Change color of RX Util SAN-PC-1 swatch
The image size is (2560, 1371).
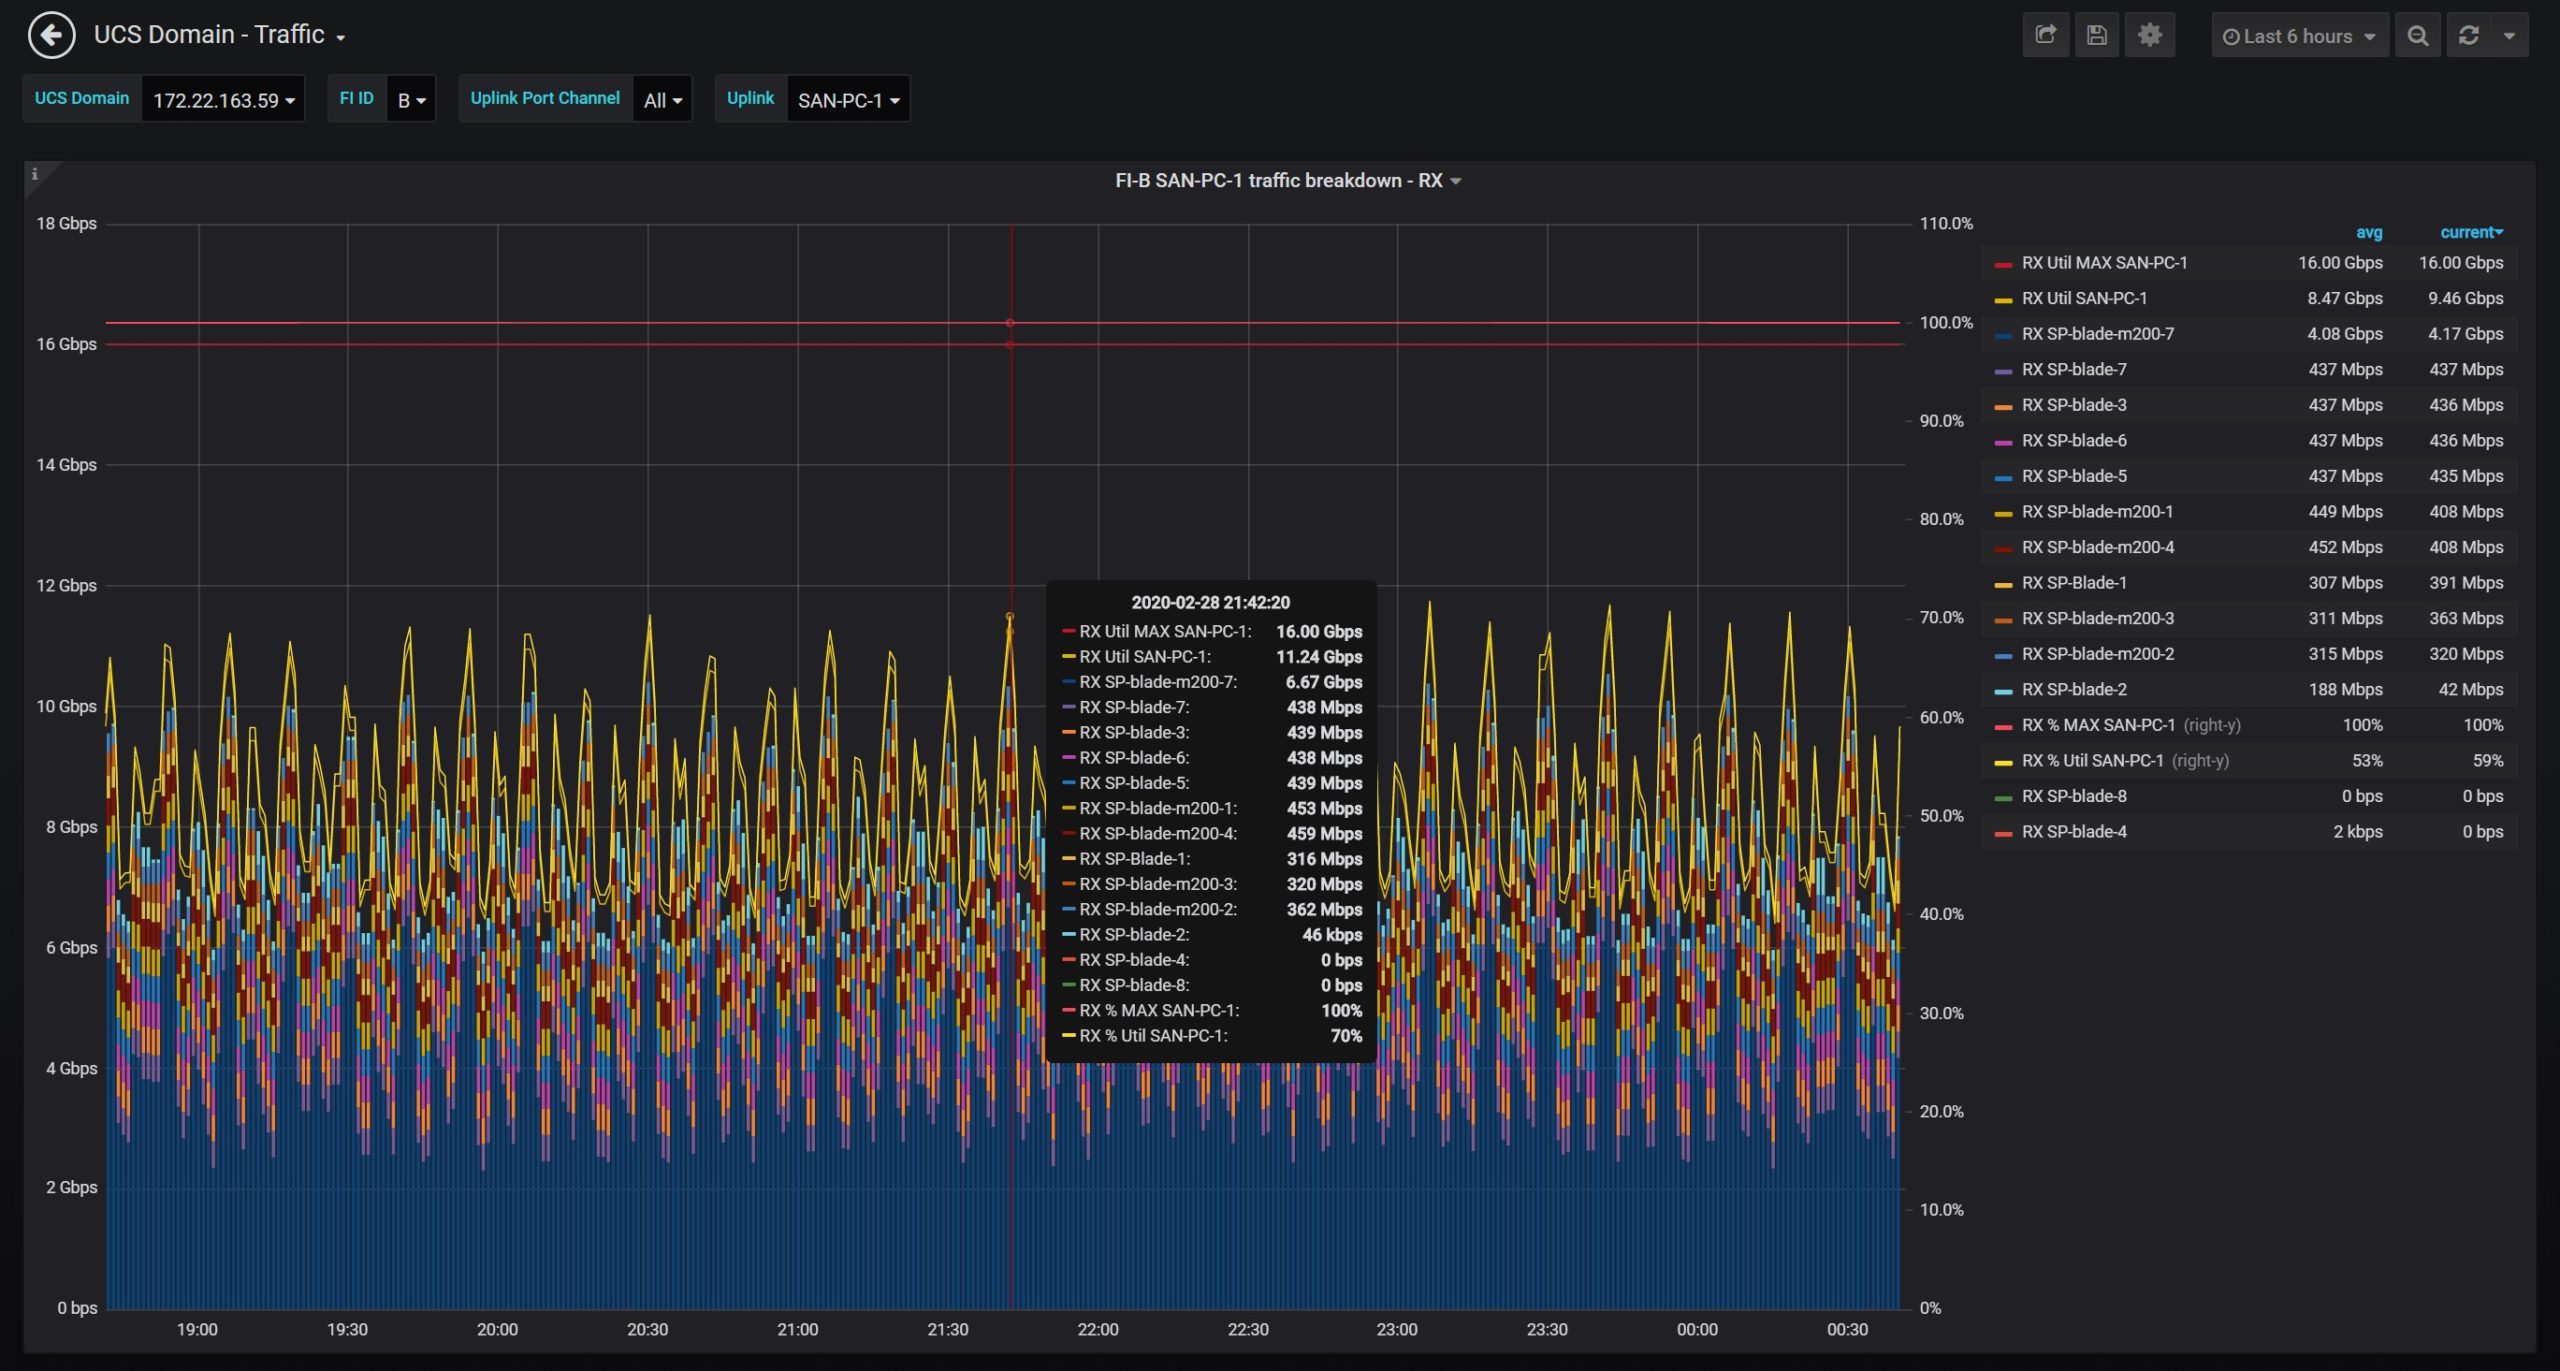pyautogui.click(x=2003, y=300)
